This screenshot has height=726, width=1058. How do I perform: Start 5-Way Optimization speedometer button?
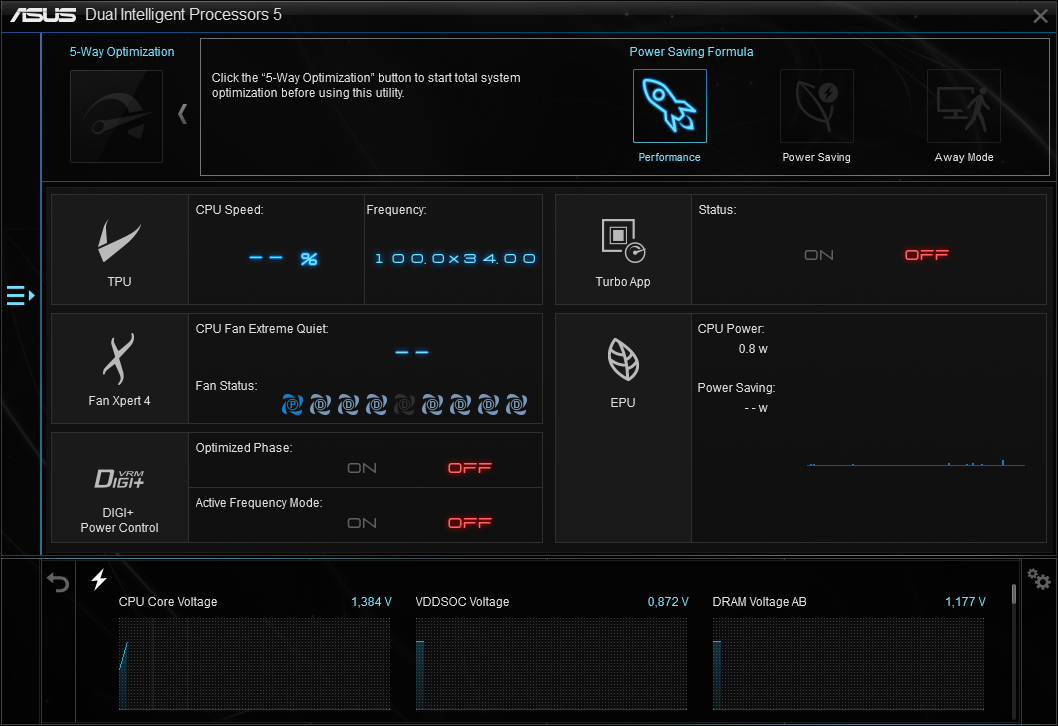pyautogui.click(x=116, y=116)
